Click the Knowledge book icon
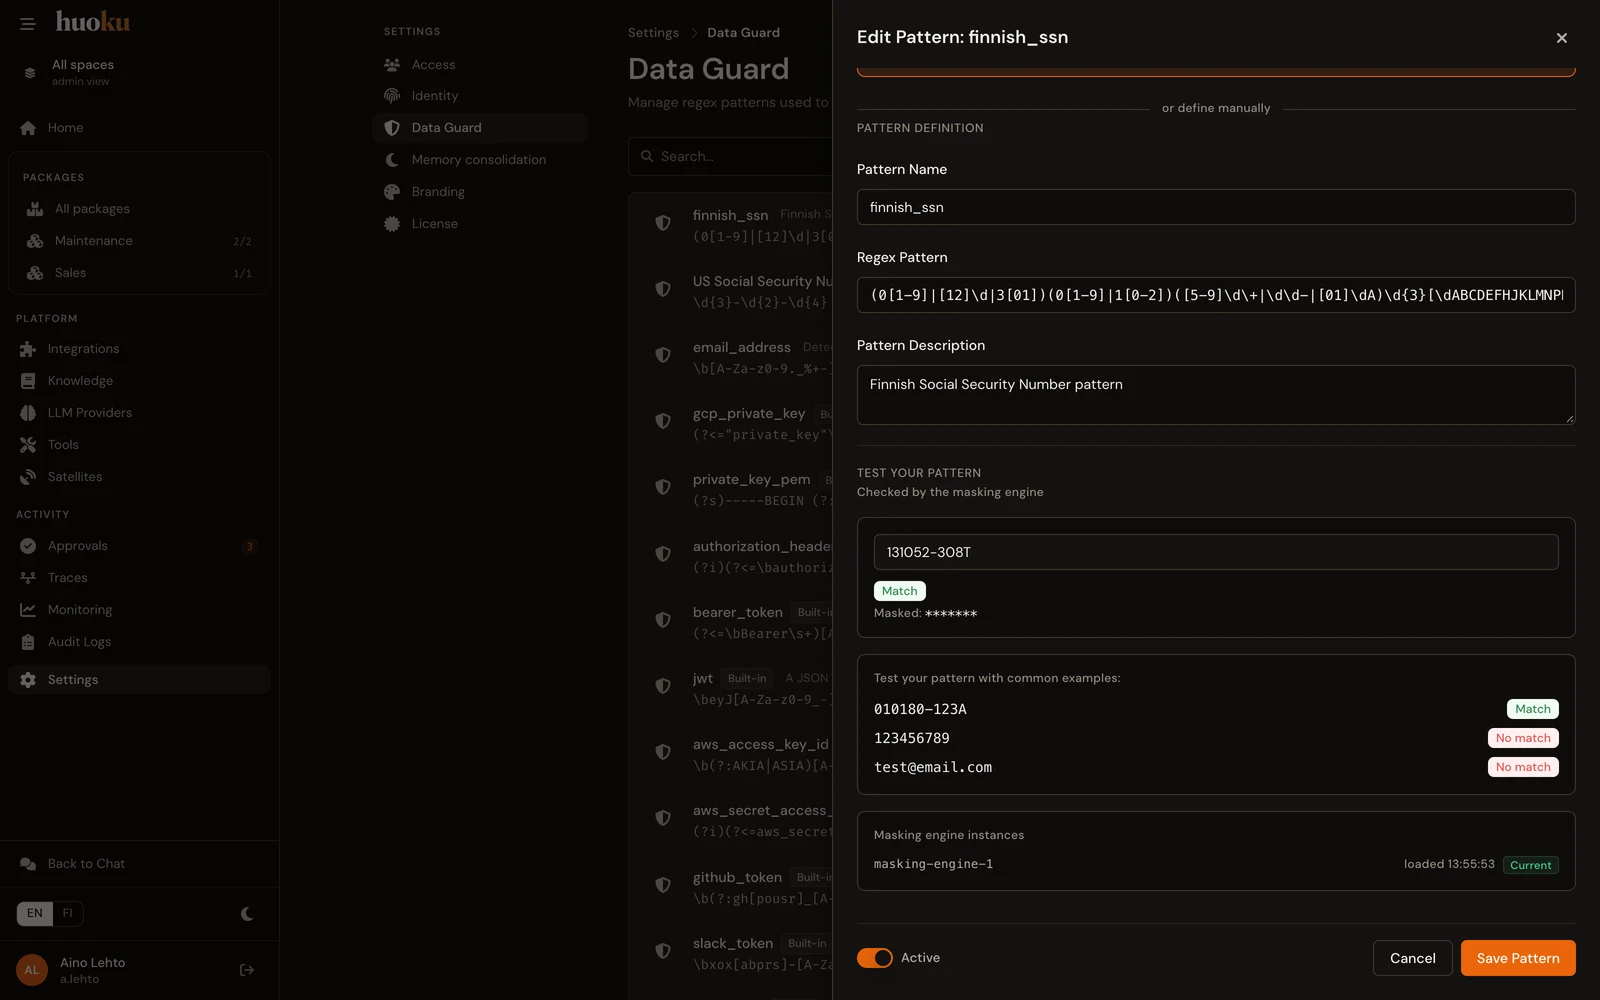The image size is (1600, 1000). (x=28, y=381)
